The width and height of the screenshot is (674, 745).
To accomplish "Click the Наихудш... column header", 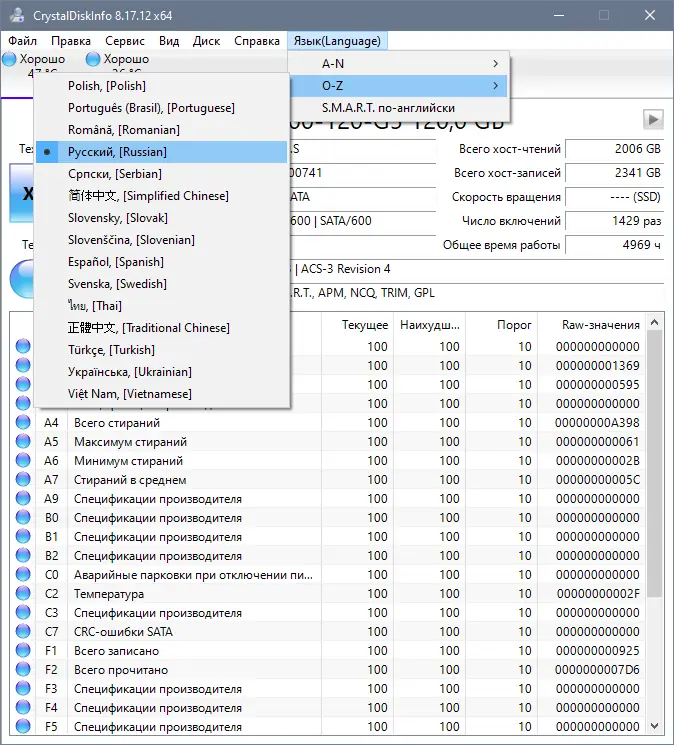I will tap(430, 325).
